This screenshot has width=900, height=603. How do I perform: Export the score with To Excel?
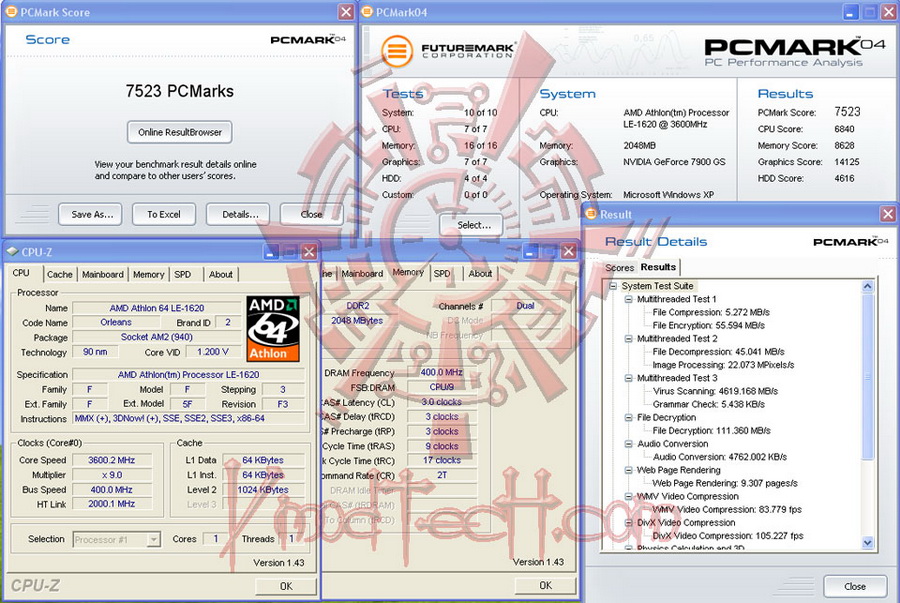[x=164, y=214]
